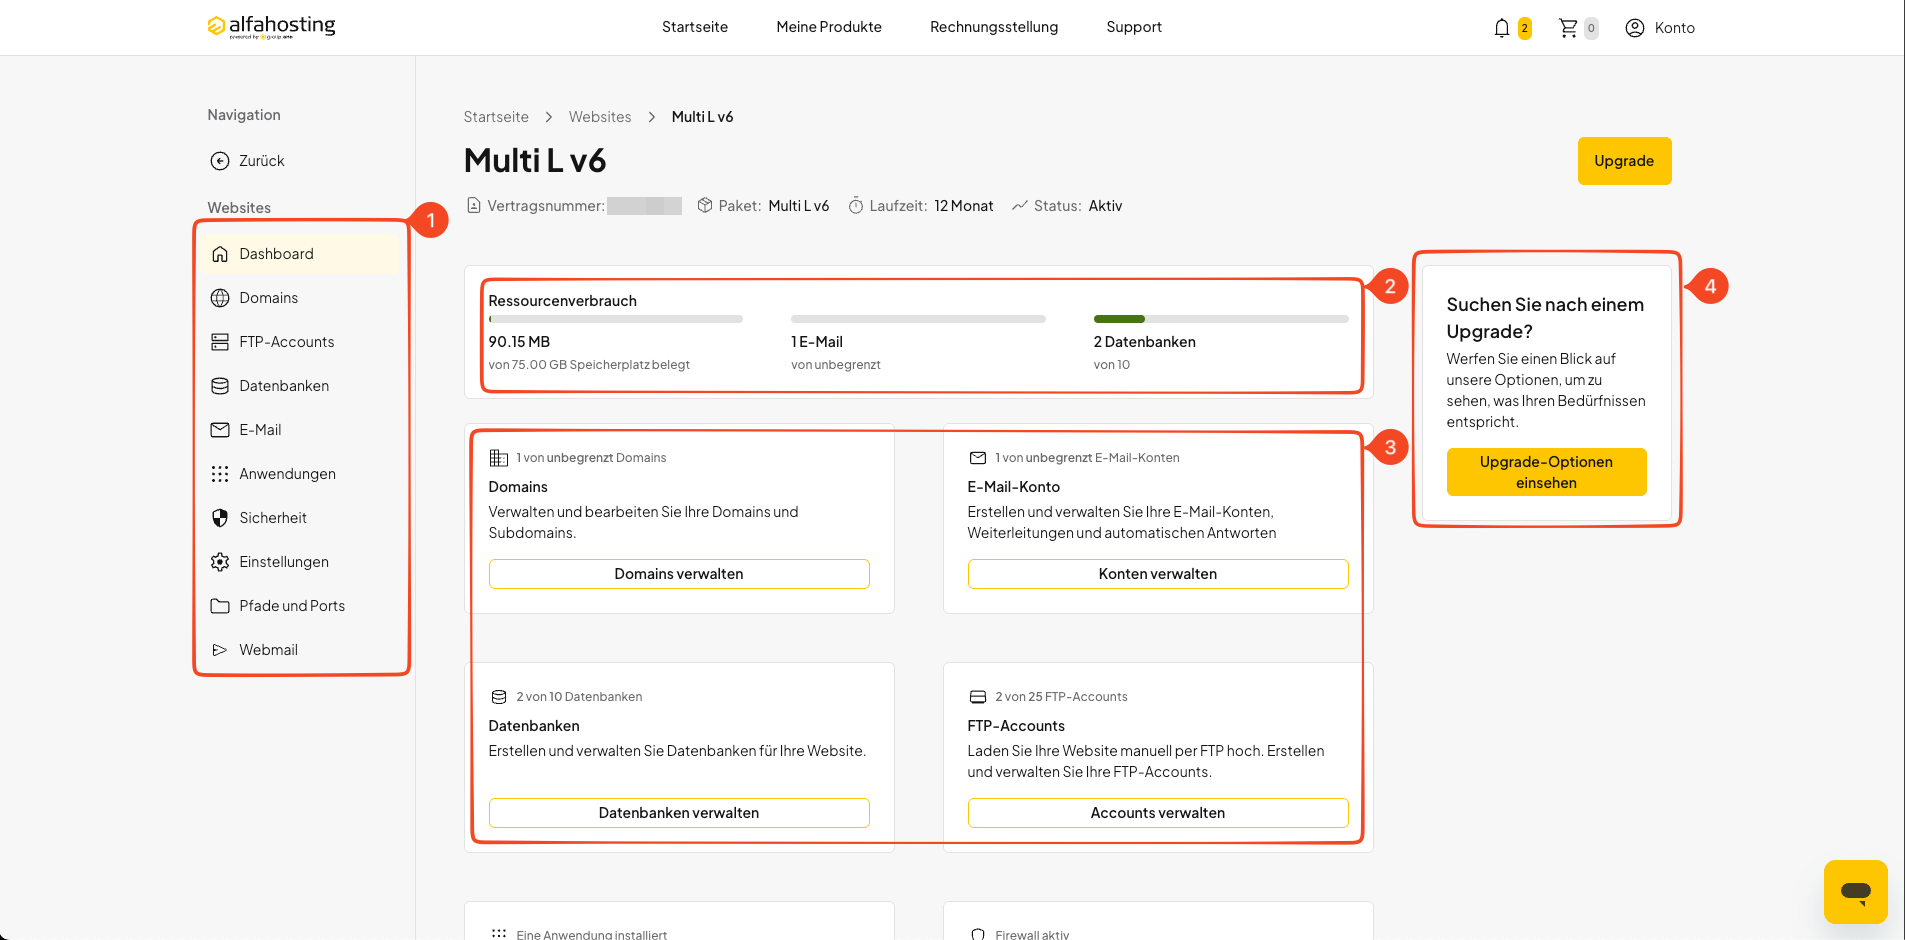This screenshot has width=1905, height=940.
Task: Click '2 von 25 FTP-Accounts' text
Action: tap(1061, 697)
